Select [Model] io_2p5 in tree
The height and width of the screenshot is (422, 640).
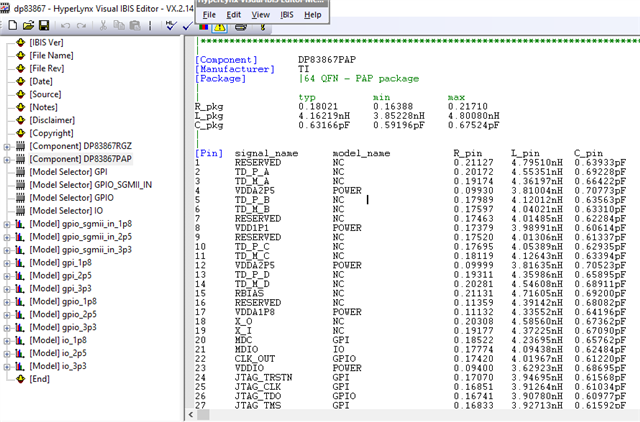[x=58, y=353]
